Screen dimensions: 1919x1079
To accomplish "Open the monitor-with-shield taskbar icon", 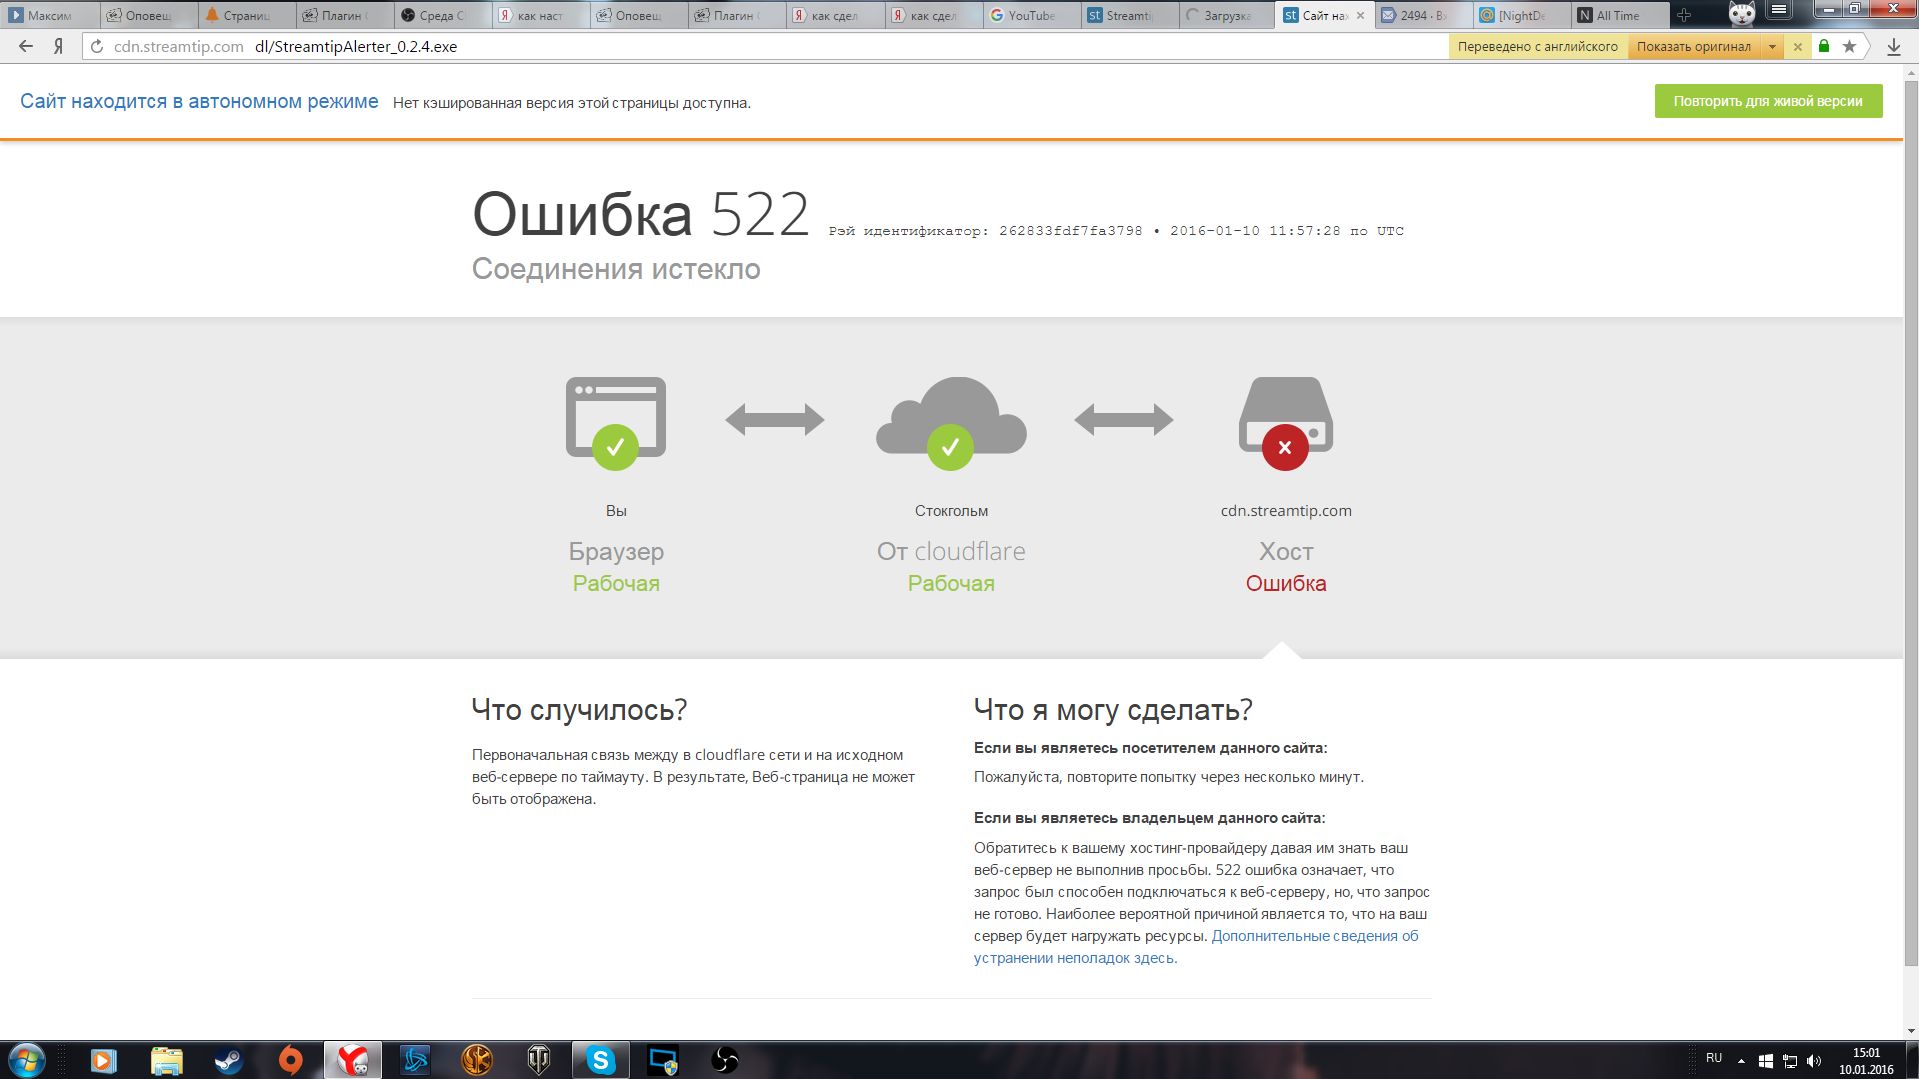I will click(663, 1060).
